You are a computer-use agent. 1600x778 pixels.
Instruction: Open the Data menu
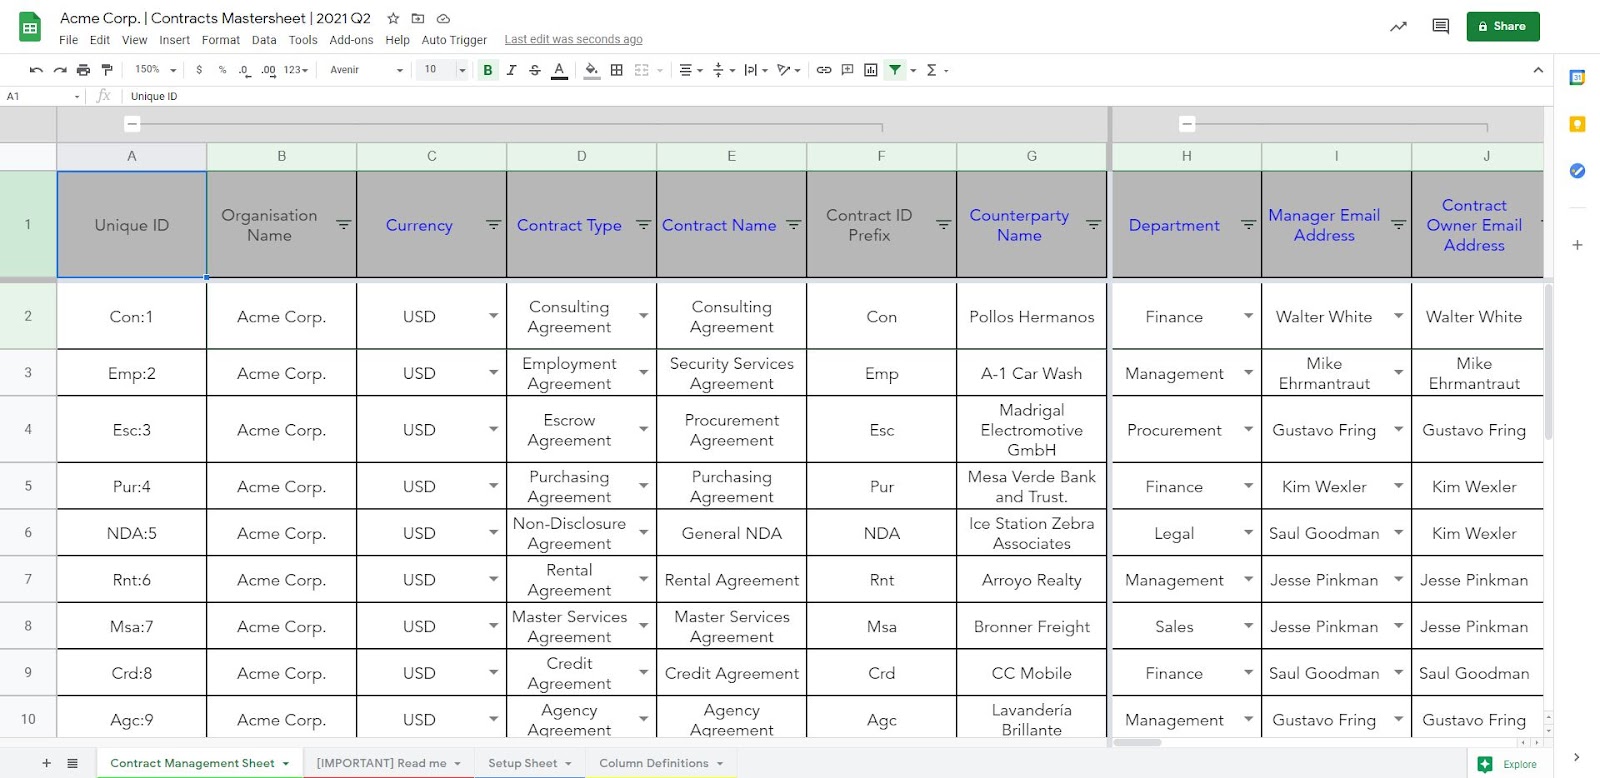point(264,40)
